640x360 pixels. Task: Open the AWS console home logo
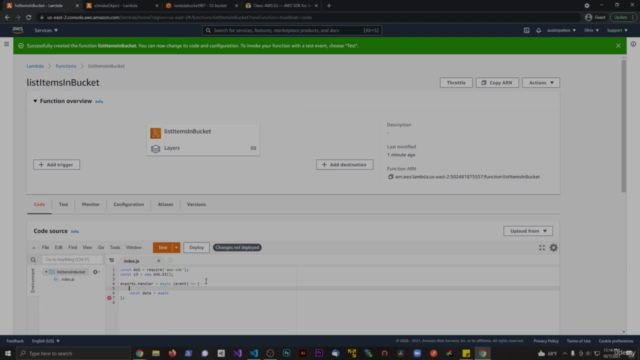(x=18, y=30)
